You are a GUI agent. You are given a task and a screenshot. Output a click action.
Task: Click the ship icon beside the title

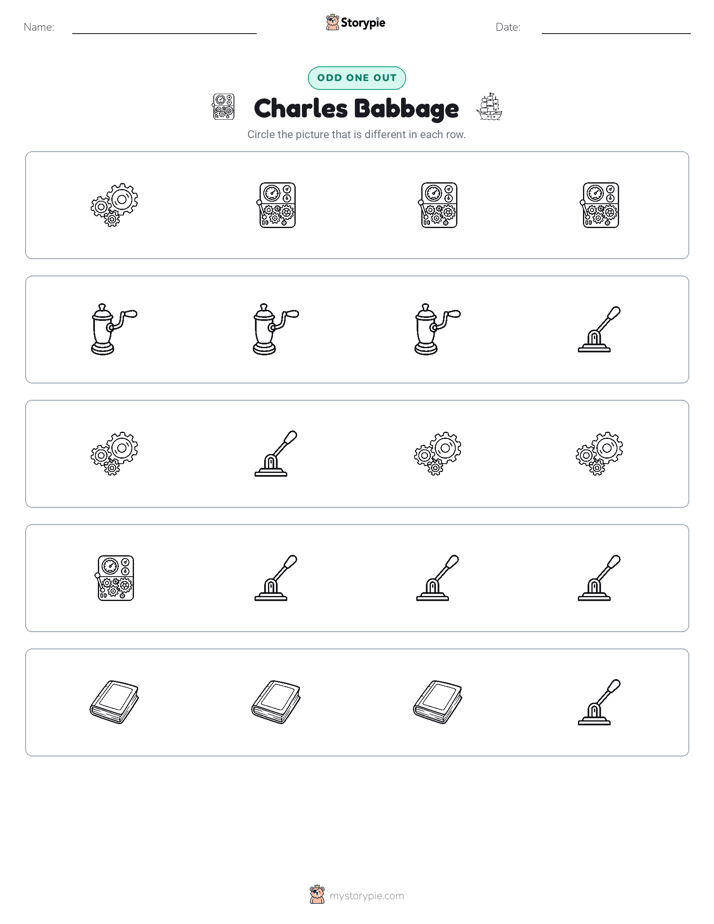point(490,107)
